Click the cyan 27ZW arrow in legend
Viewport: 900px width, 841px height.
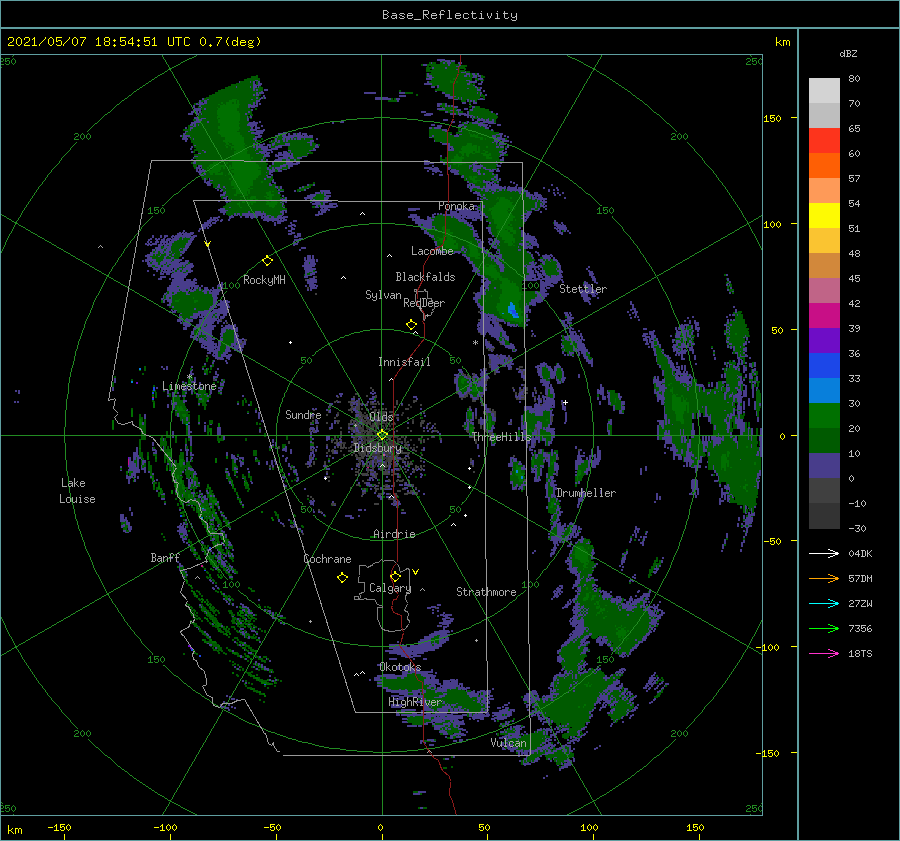click(824, 603)
